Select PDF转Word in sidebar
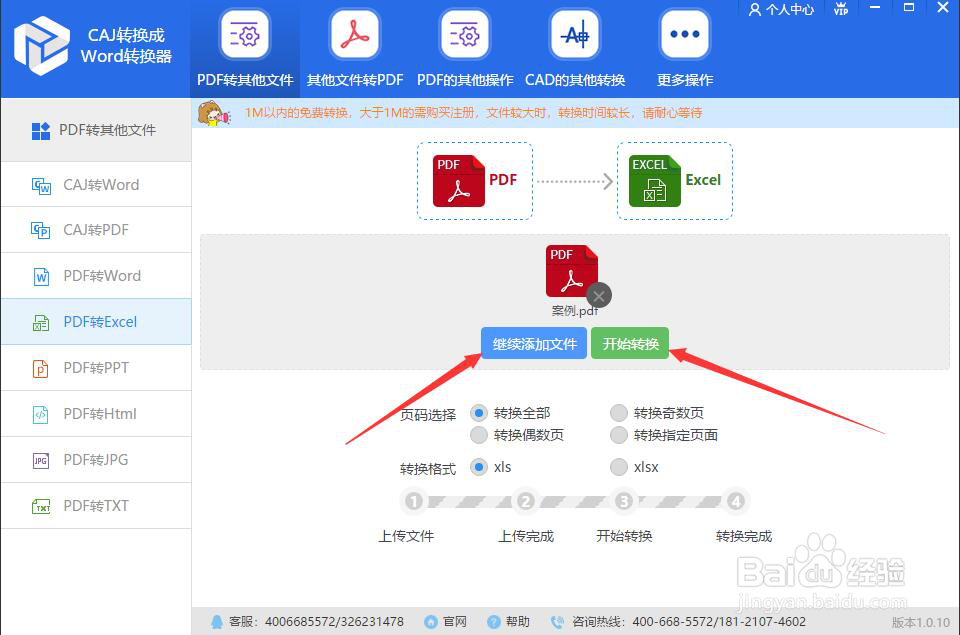 pos(96,276)
